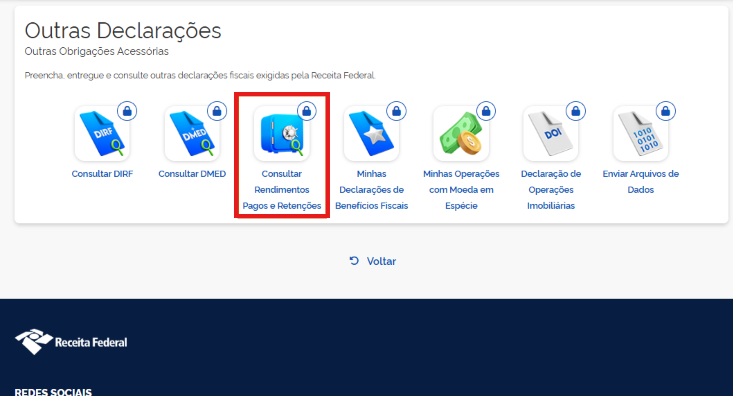Open the binary data file icon
This screenshot has height=396, width=733.
point(641,134)
